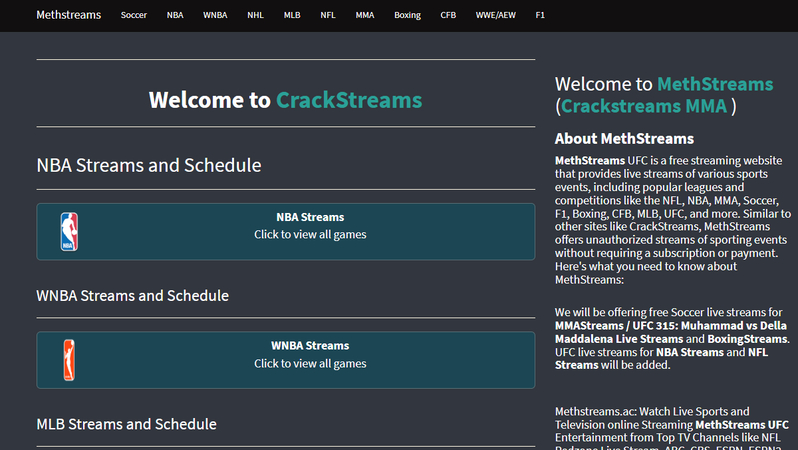Click the Crackstreams MMA sidebar link
The image size is (798, 450).
click(644, 106)
